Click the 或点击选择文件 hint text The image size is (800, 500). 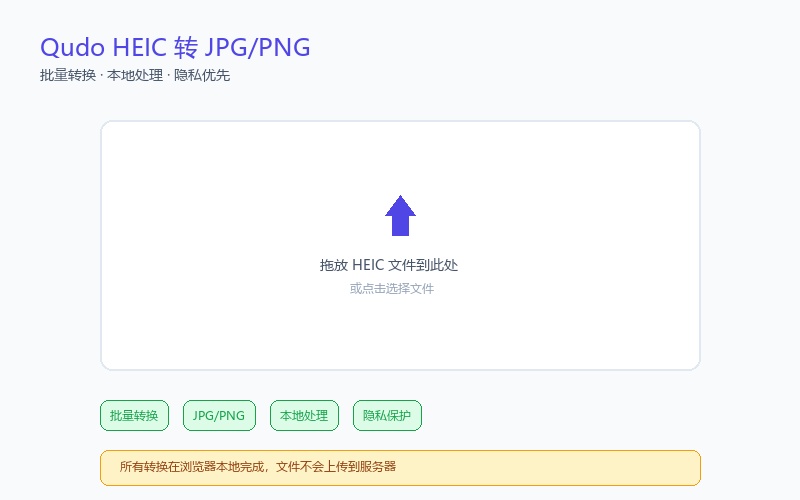(392, 289)
